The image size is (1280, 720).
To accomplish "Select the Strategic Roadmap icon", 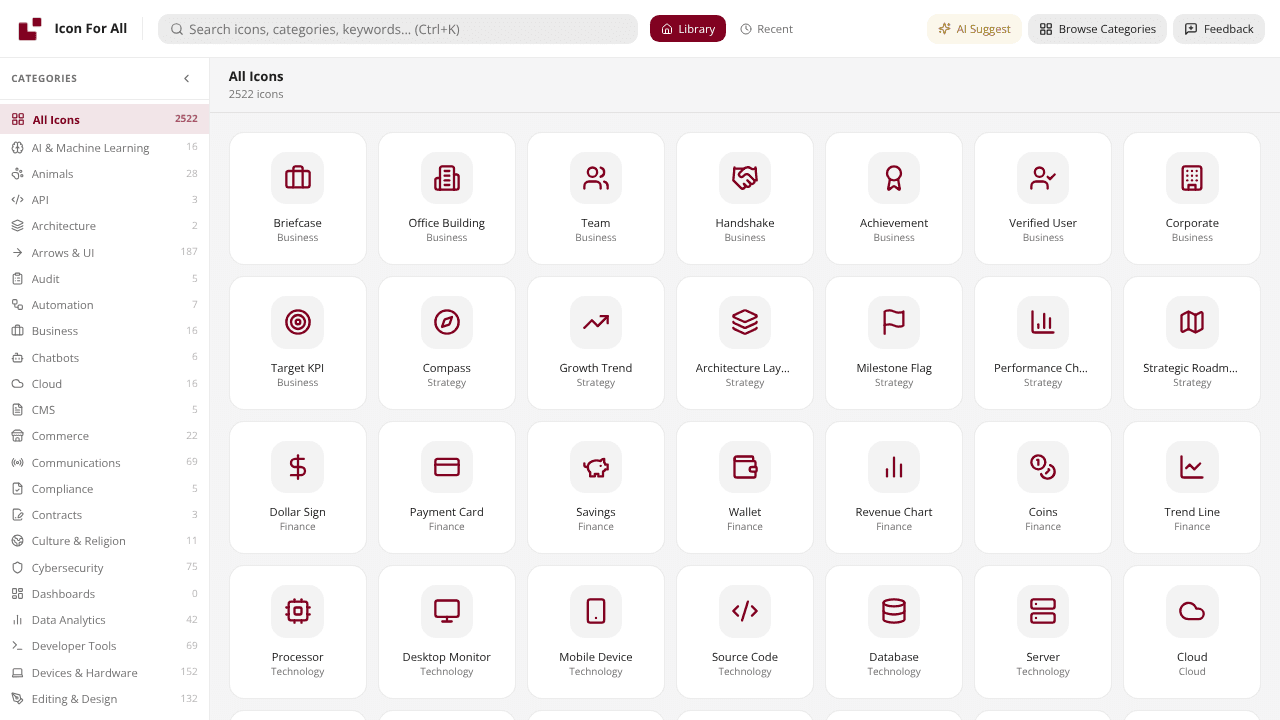I will pos(1192,343).
